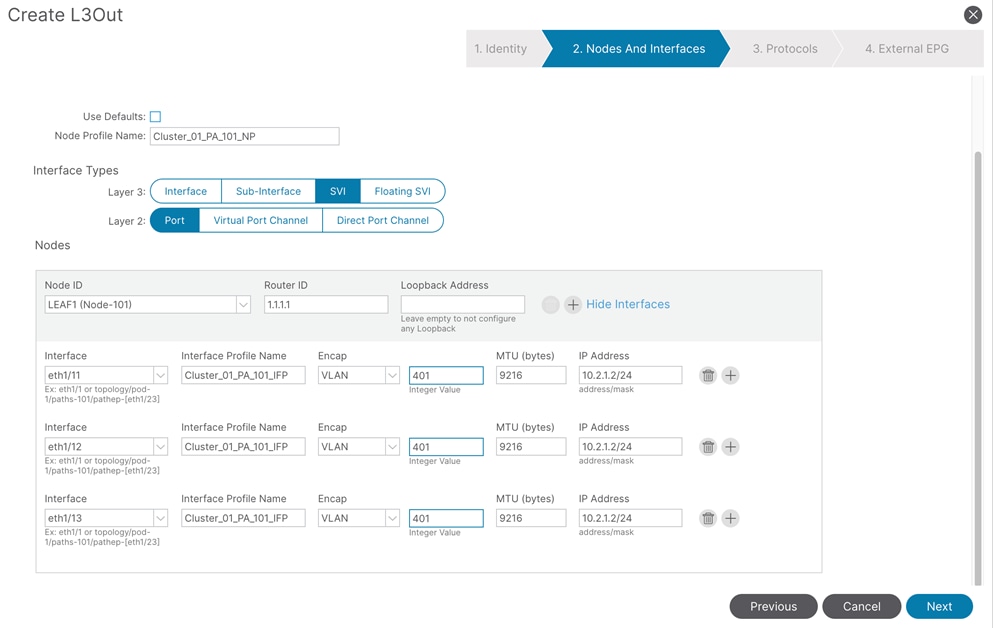
Task: Add a new interface below eth1/12
Action: (731, 446)
